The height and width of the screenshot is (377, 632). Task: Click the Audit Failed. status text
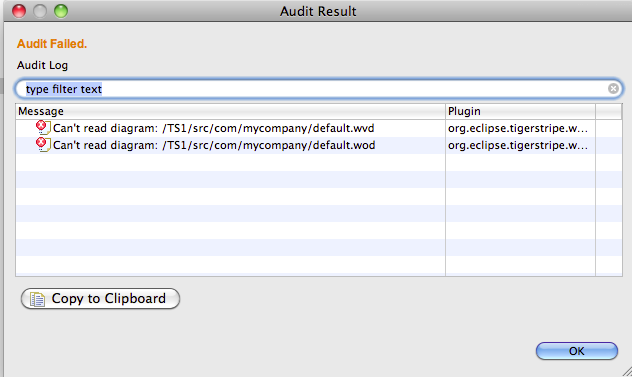[52, 44]
